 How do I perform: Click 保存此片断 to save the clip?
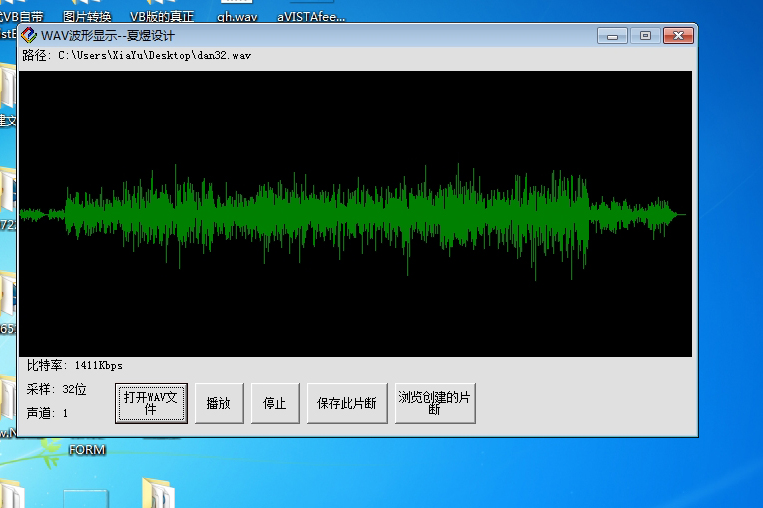point(346,404)
